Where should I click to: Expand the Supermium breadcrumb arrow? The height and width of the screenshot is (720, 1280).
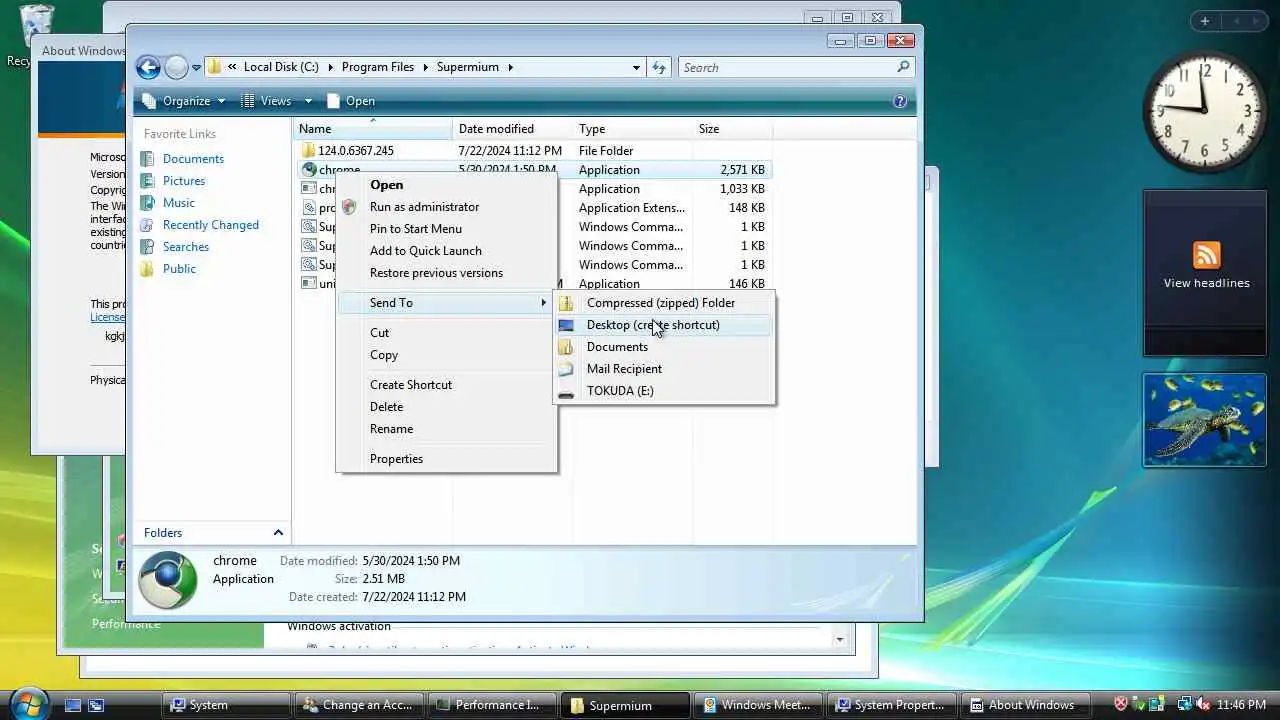[x=510, y=67]
